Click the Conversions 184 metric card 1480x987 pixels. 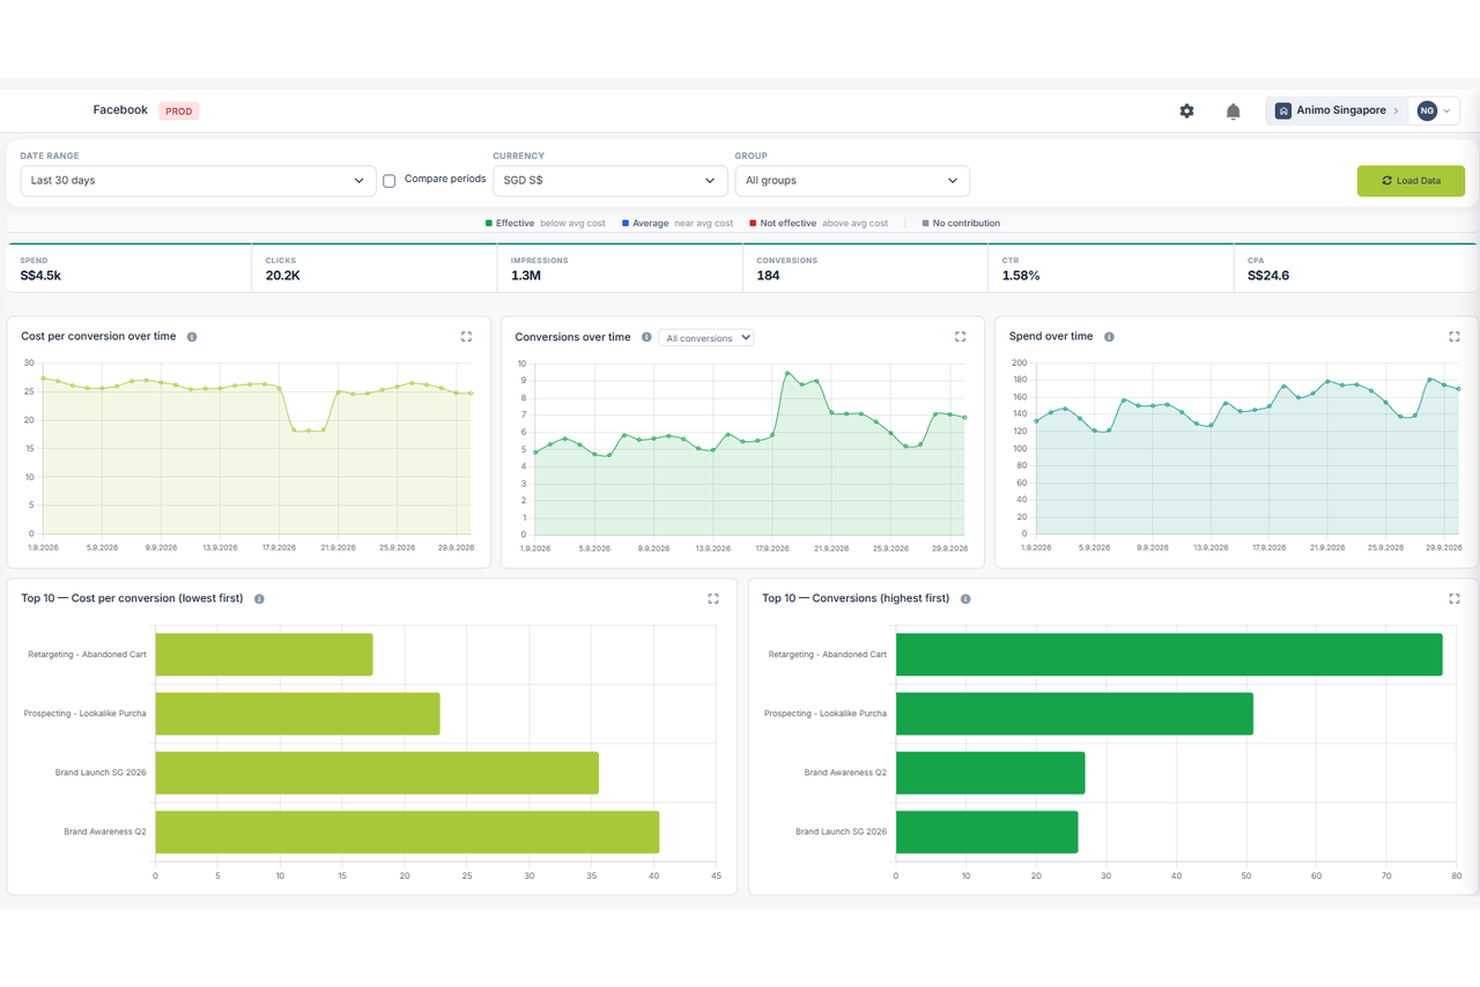(x=866, y=268)
